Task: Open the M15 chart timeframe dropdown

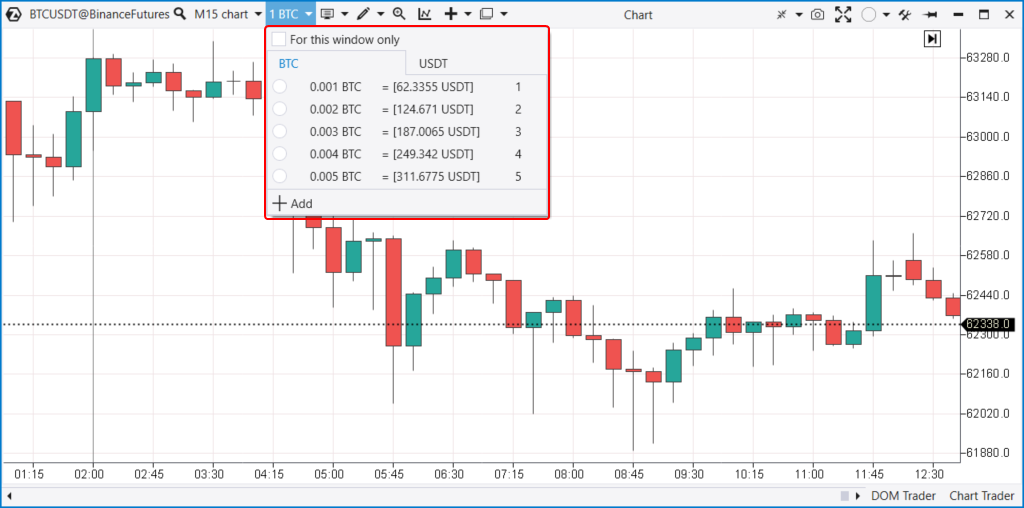Action: [228, 14]
